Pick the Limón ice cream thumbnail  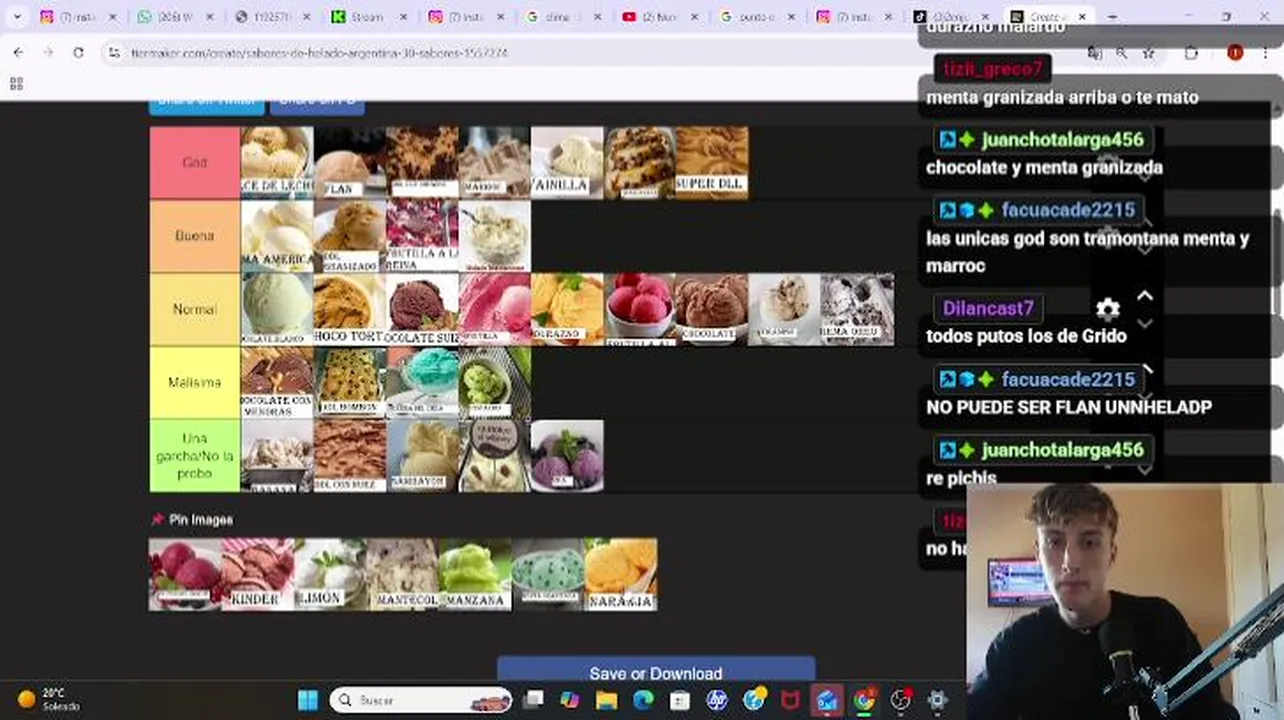(x=330, y=574)
